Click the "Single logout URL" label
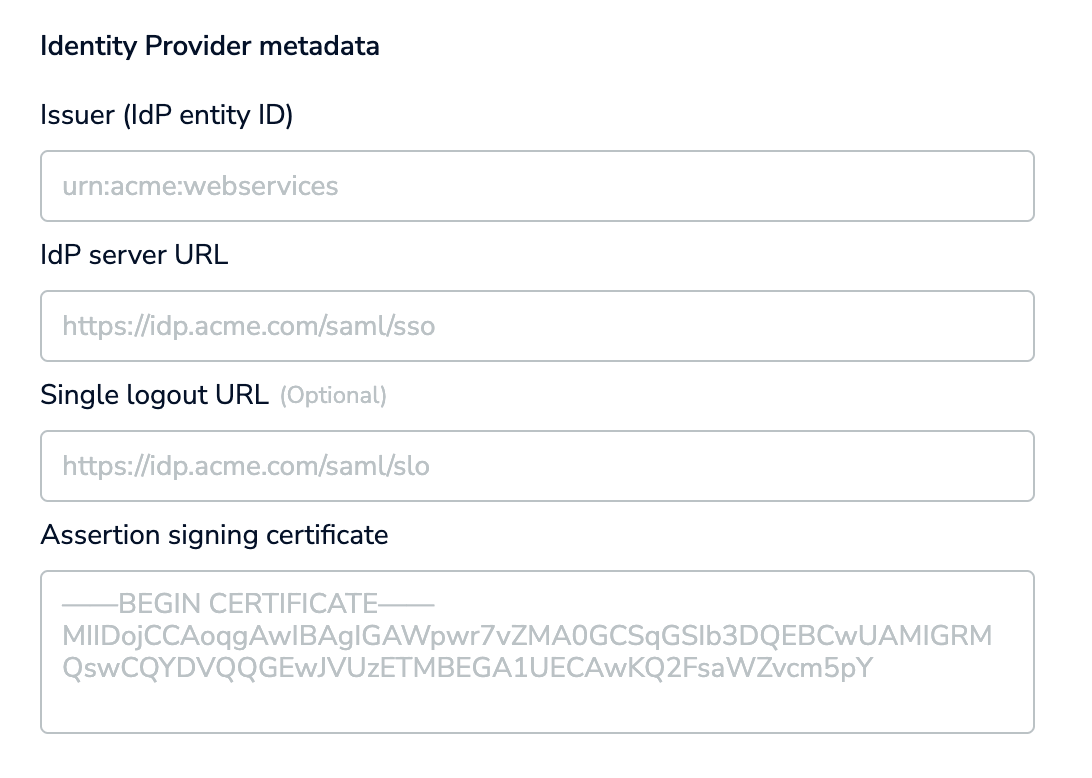Image resolution: width=1092 pixels, height=778 pixels. point(154,395)
